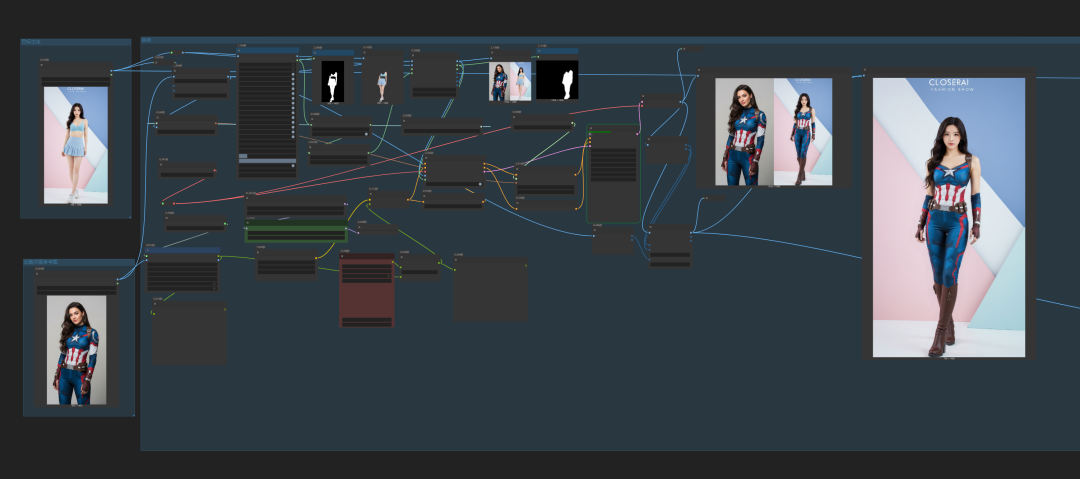Toggle the topmost circle switch in the tall widget node

pyautogui.click(x=293, y=74)
